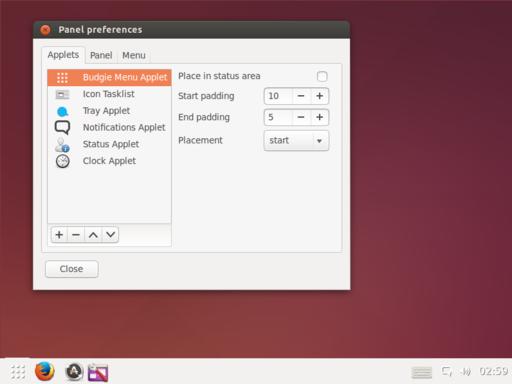The height and width of the screenshot is (384, 512).
Task: Click the volume icon in the status area
Action: coord(466,371)
